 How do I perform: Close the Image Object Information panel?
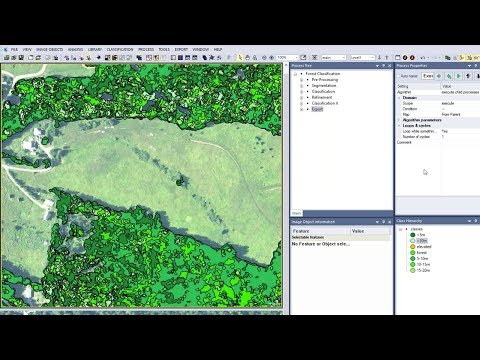tap(389, 222)
